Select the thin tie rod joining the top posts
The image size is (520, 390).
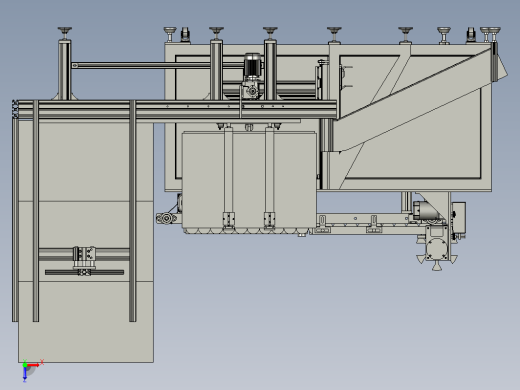pos(157,66)
